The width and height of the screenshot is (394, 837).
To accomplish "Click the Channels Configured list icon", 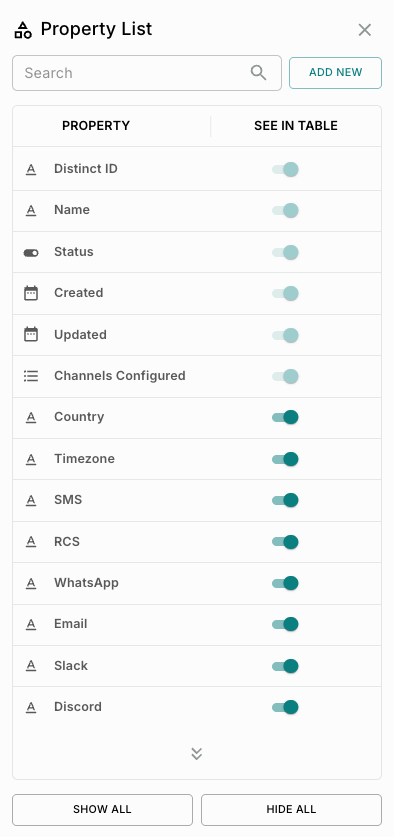I will pos(31,376).
